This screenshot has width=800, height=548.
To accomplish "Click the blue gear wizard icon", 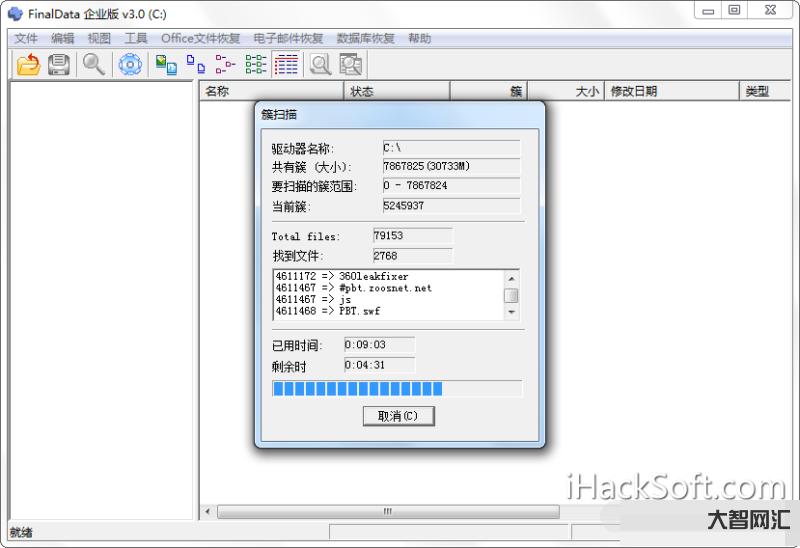I will tap(130, 65).
